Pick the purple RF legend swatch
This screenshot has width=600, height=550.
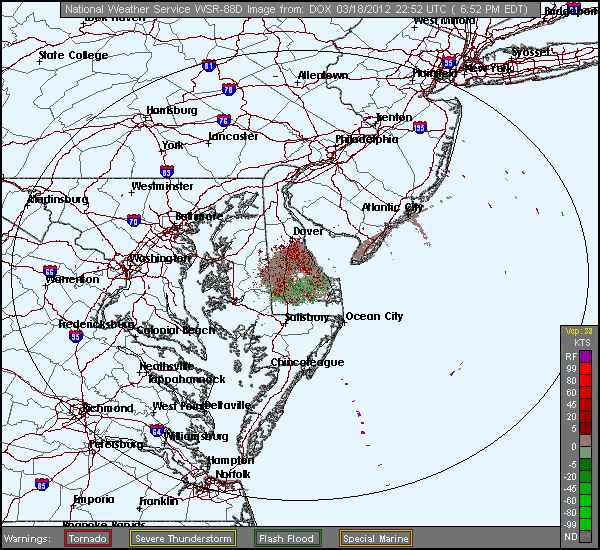585,357
